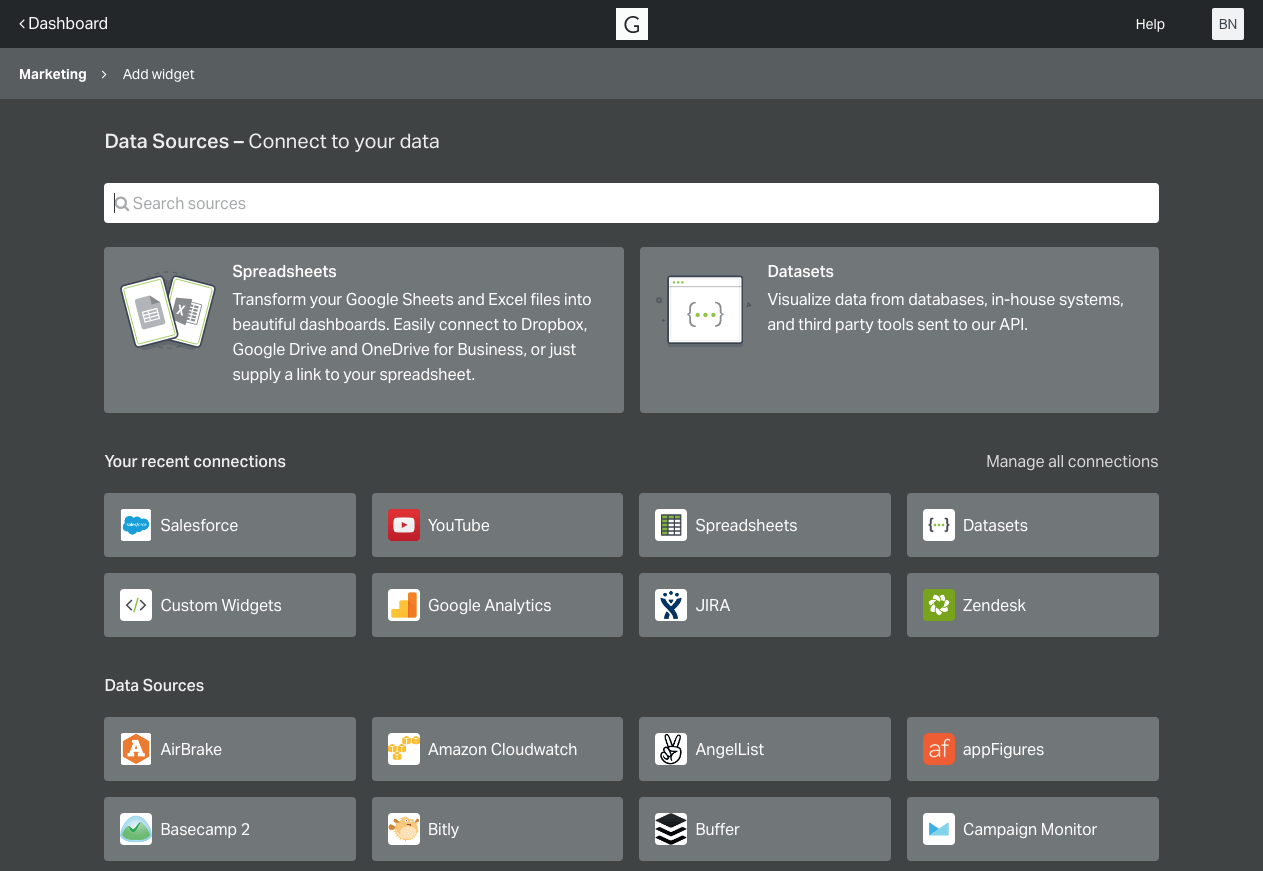Pick the Bitly label
Viewport: 1263px width, 871px height.
[x=444, y=829]
